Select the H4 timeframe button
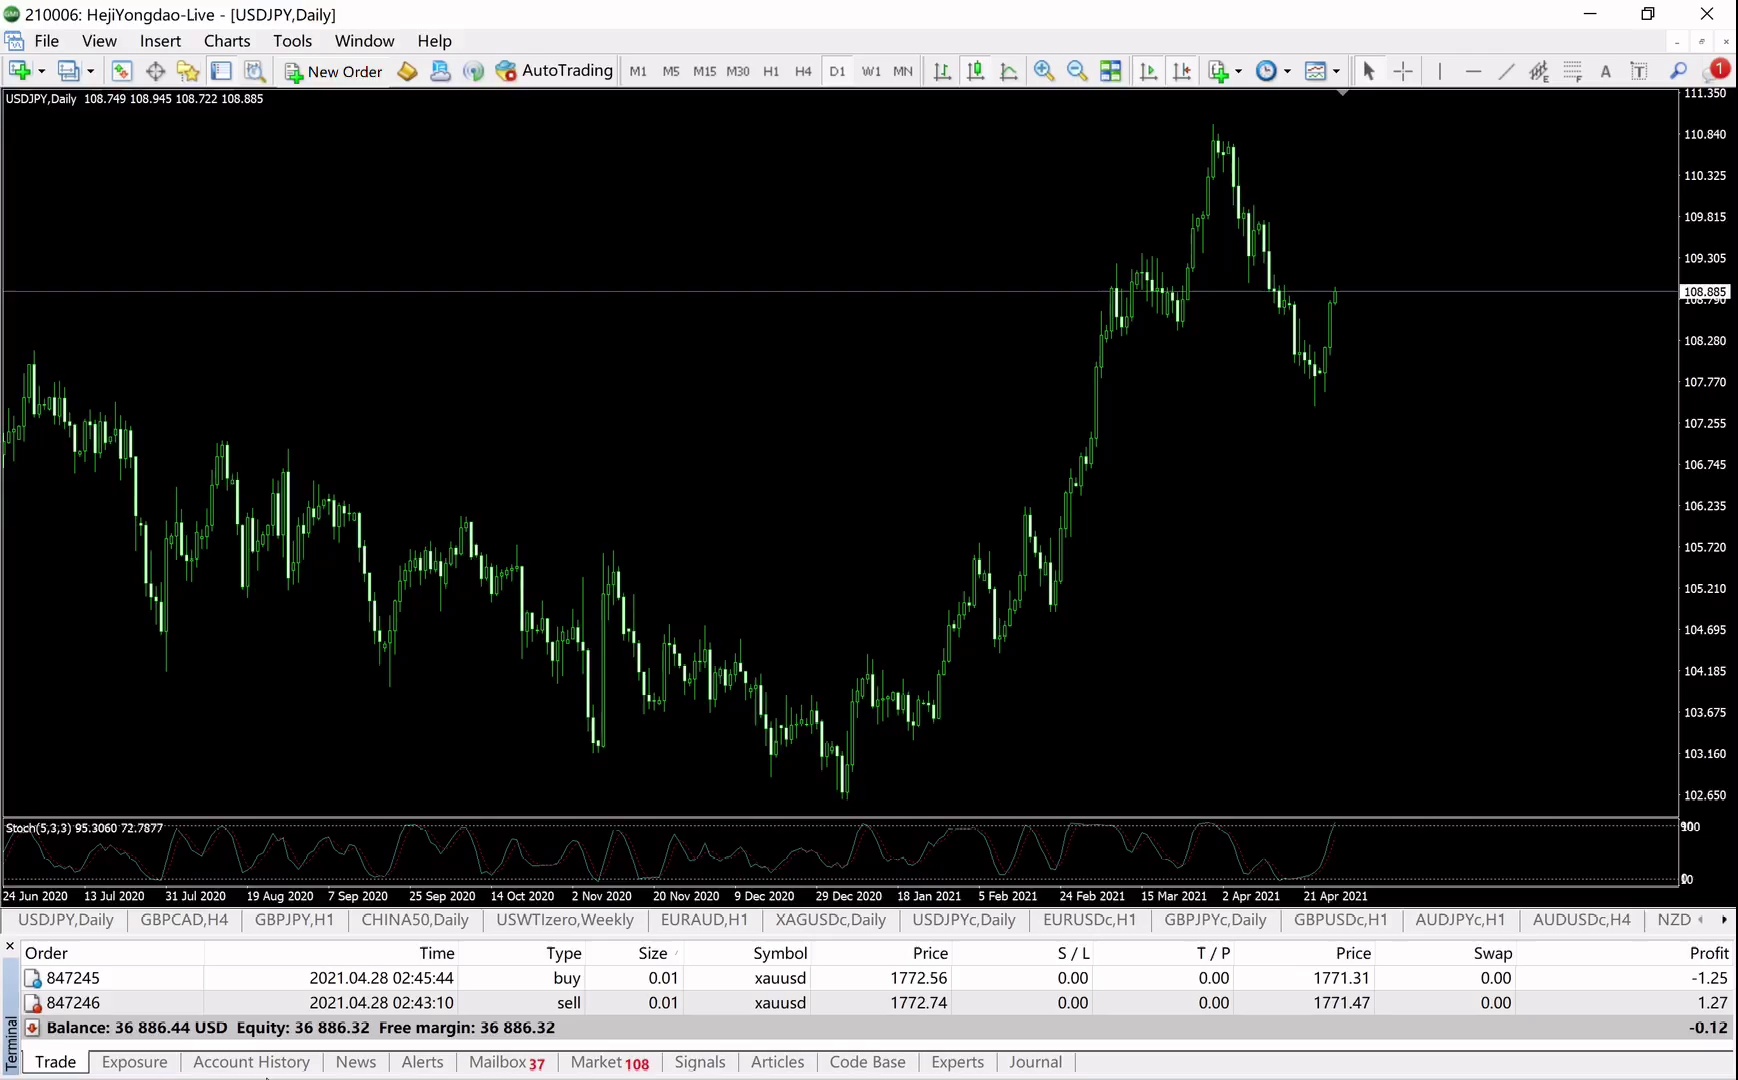Image resolution: width=1738 pixels, height=1080 pixels. 803,71
